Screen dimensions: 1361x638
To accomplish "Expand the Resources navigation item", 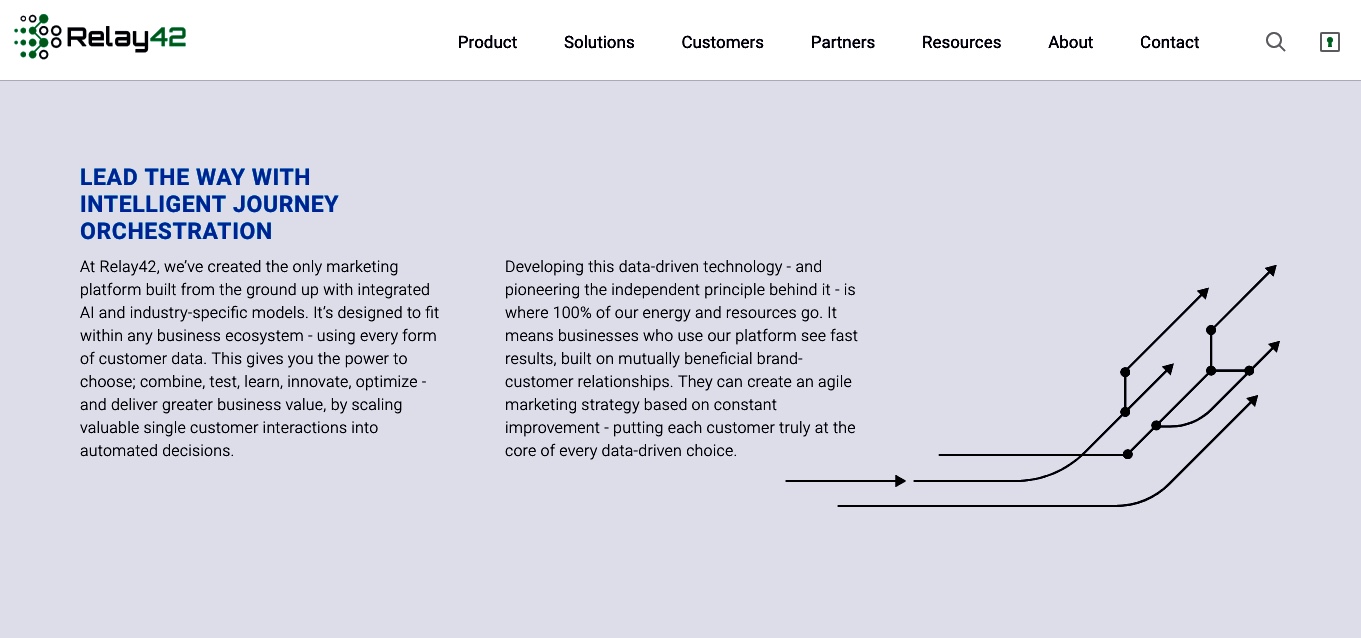I will (961, 42).
